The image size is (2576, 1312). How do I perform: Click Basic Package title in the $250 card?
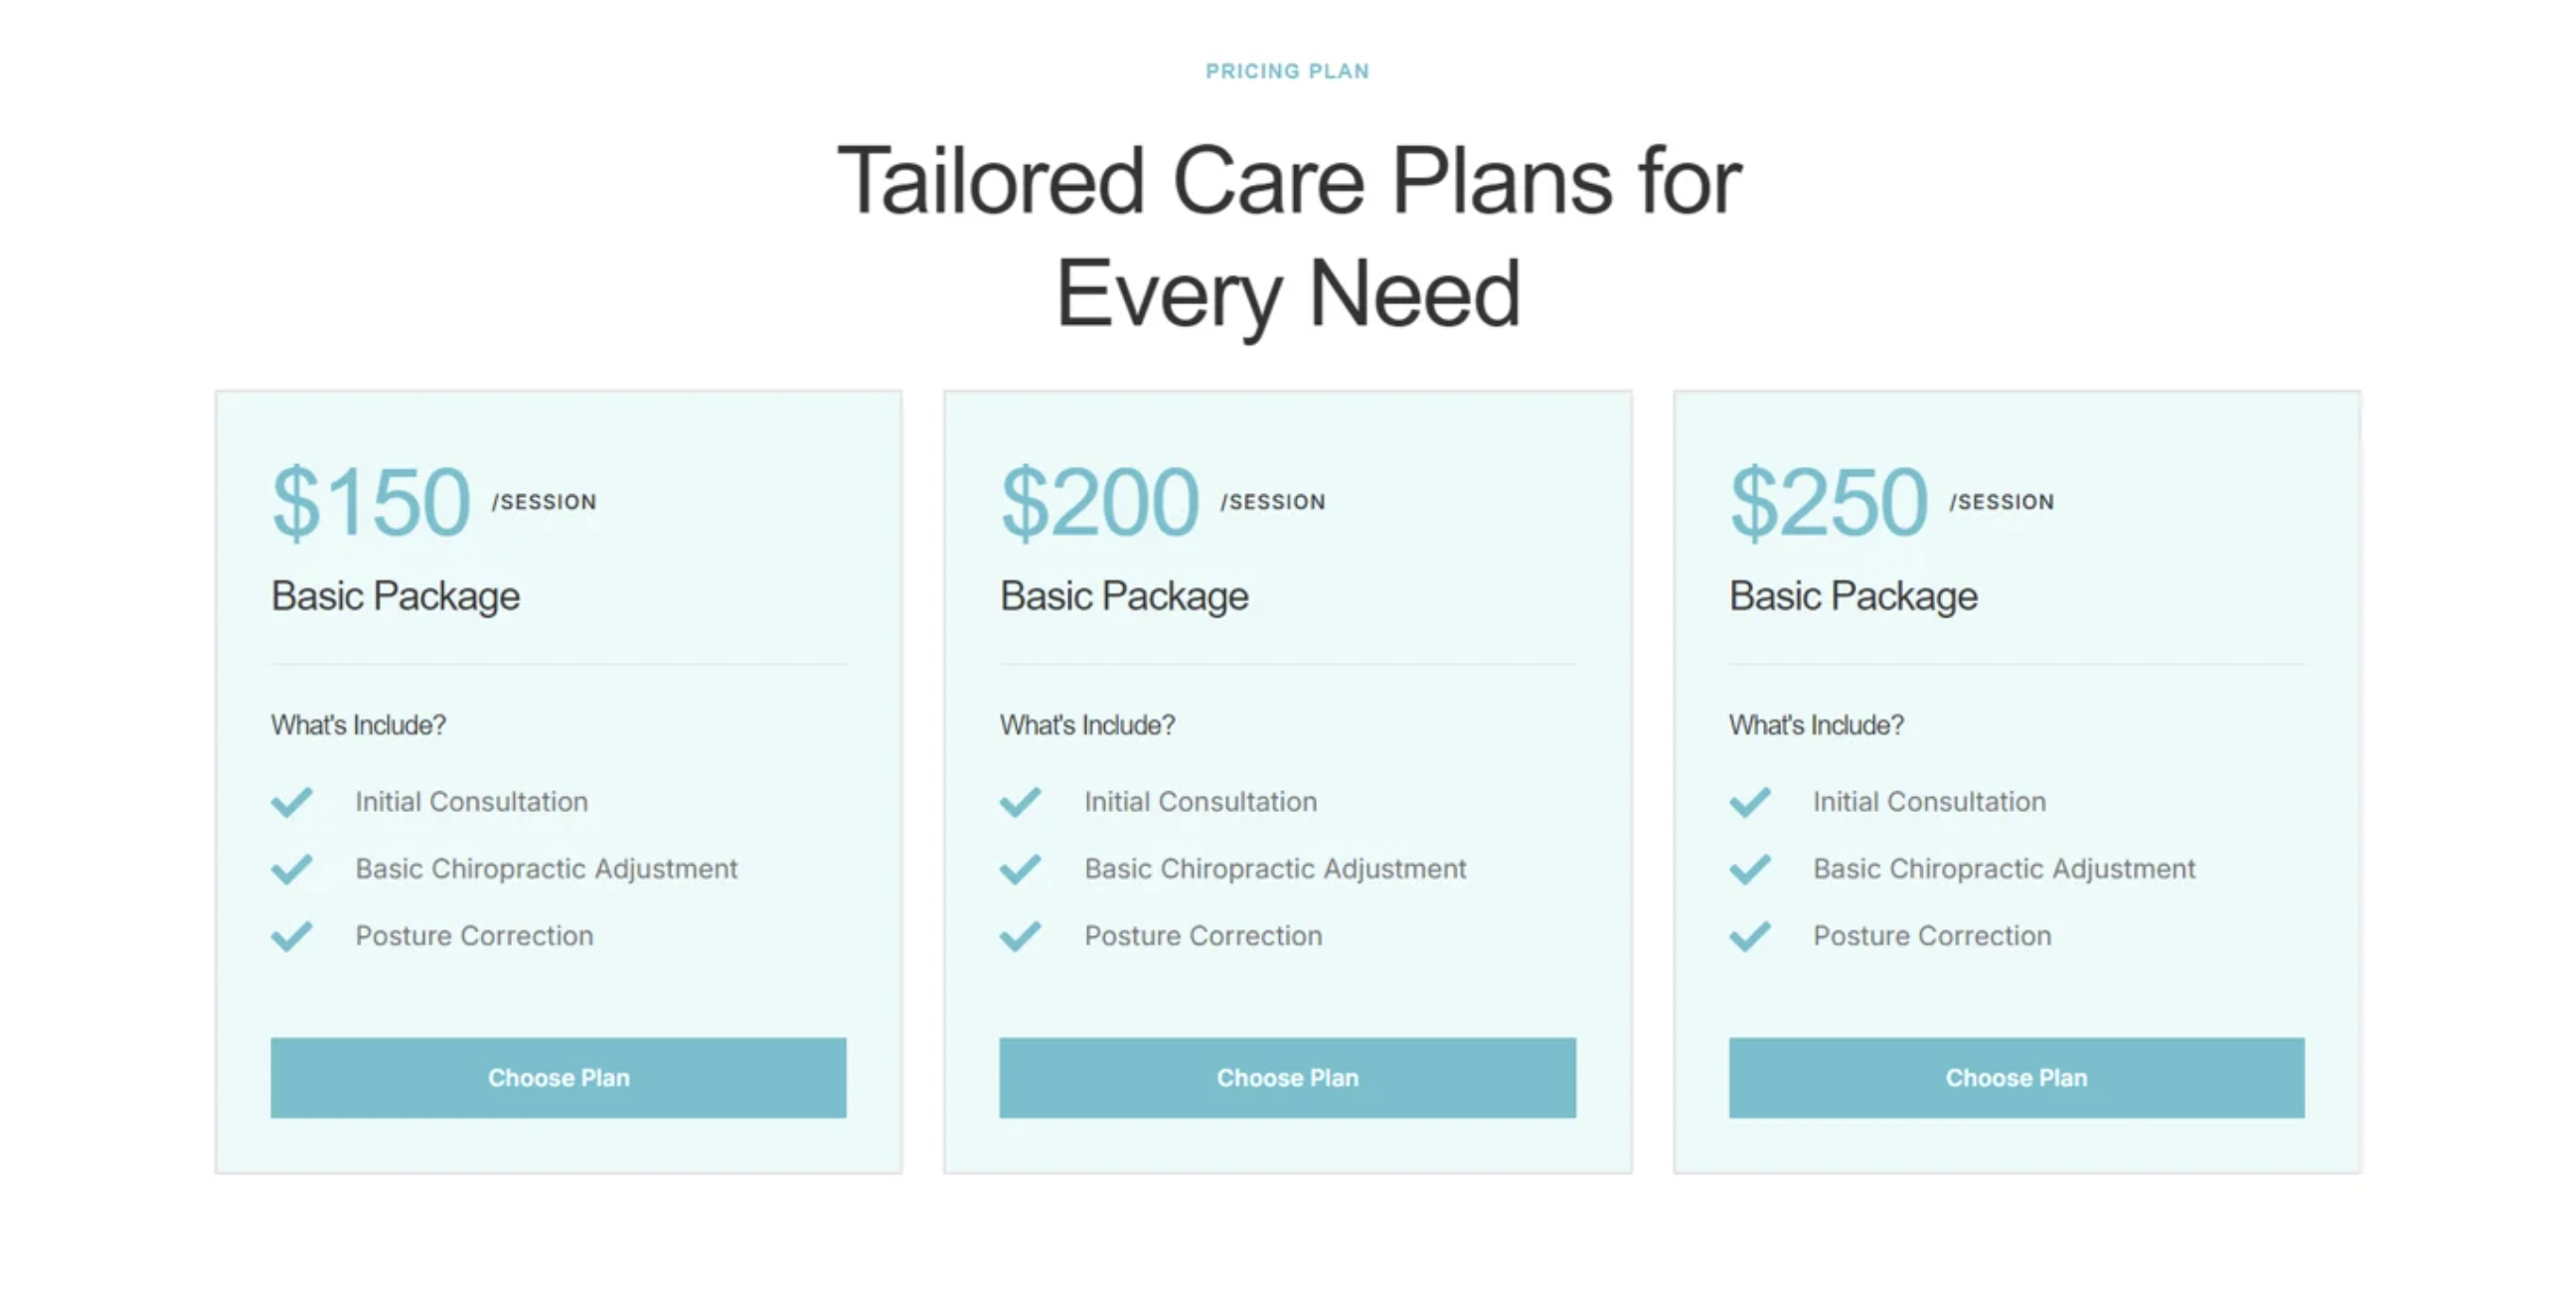pyautogui.click(x=1853, y=597)
